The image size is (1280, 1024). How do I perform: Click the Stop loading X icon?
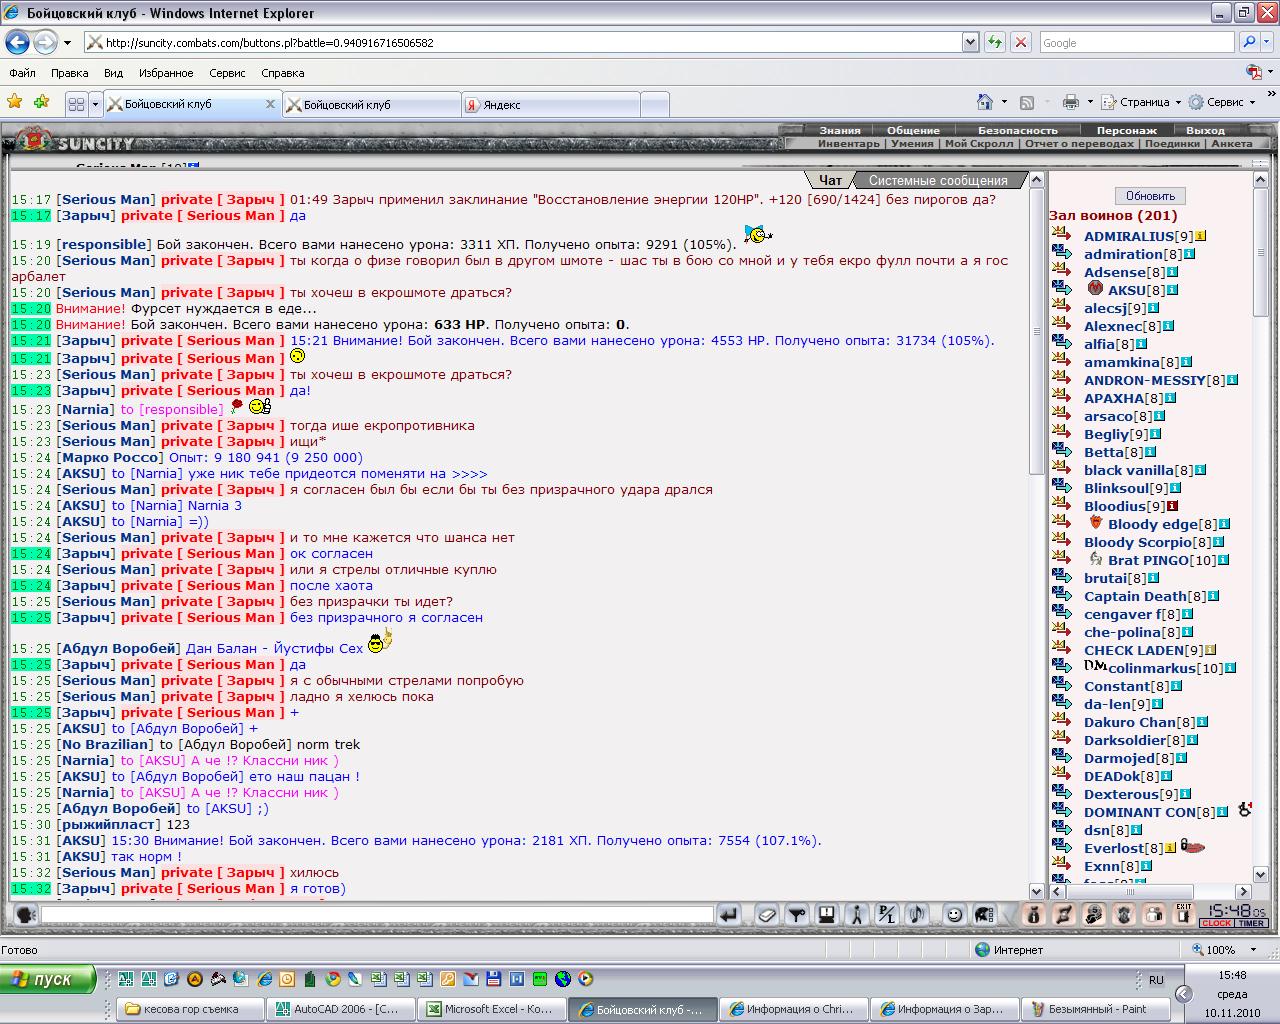[x=1020, y=42]
